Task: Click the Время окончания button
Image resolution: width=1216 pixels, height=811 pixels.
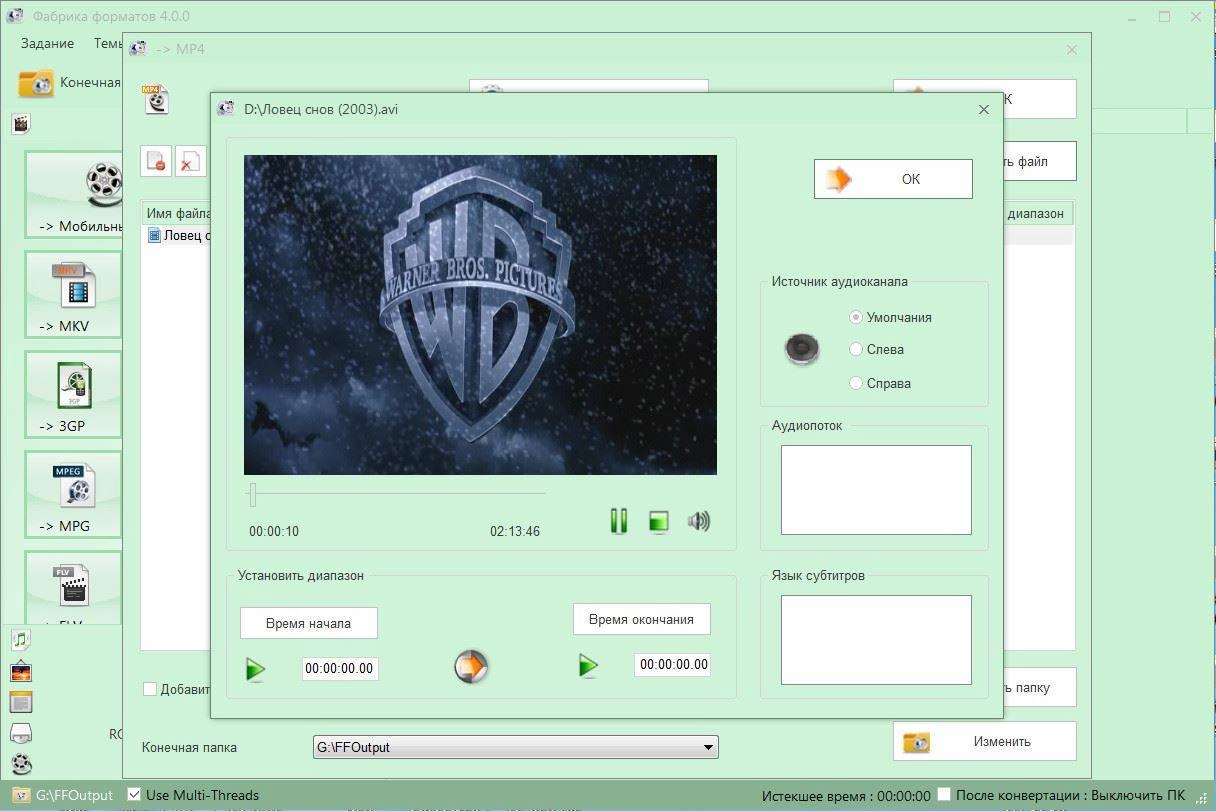Action: tap(641, 619)
